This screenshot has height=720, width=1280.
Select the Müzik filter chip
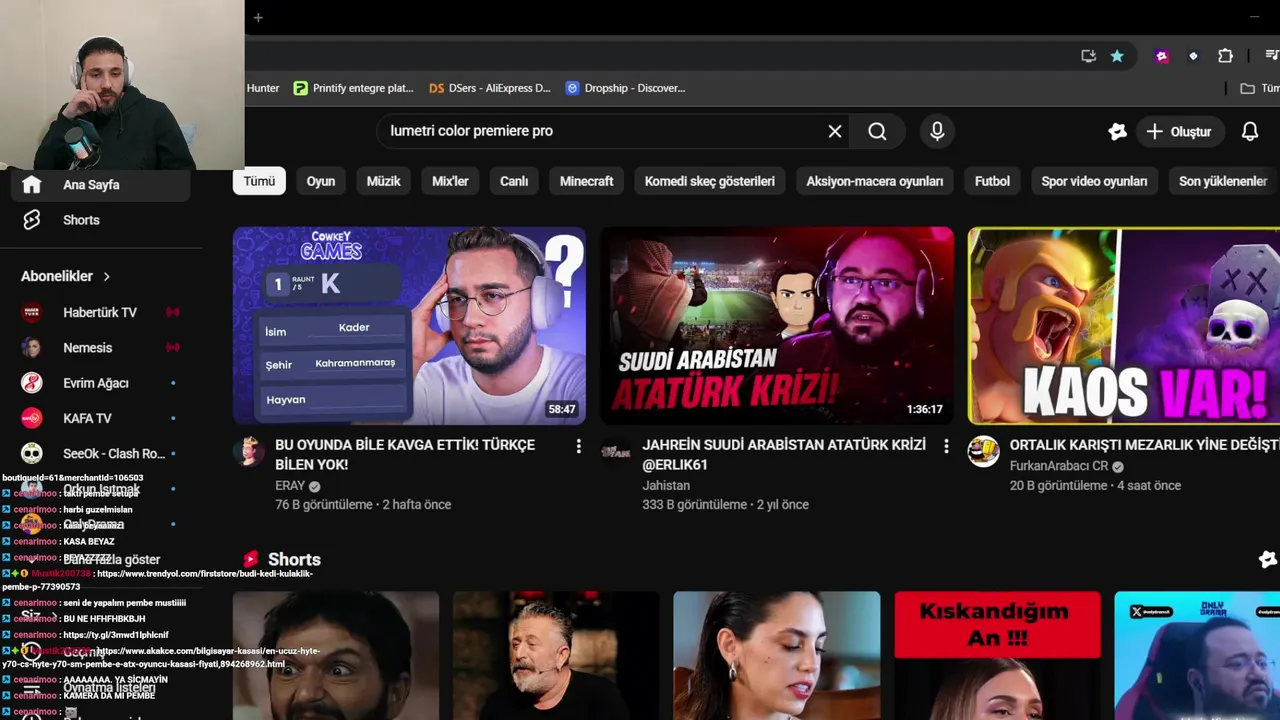tap(383, 181)
